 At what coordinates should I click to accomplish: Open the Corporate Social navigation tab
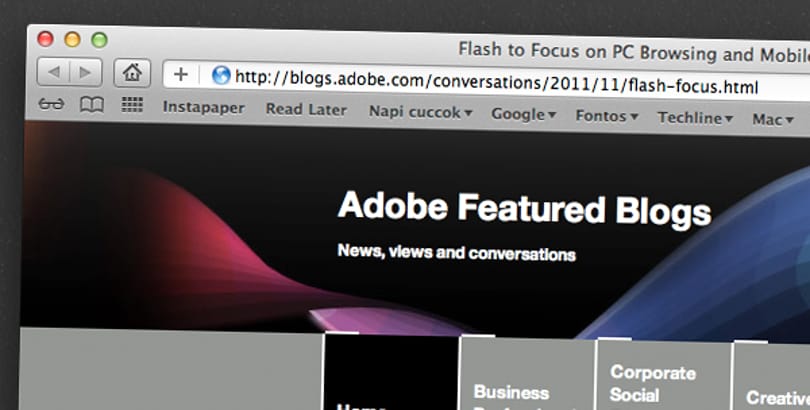[664, 375]
